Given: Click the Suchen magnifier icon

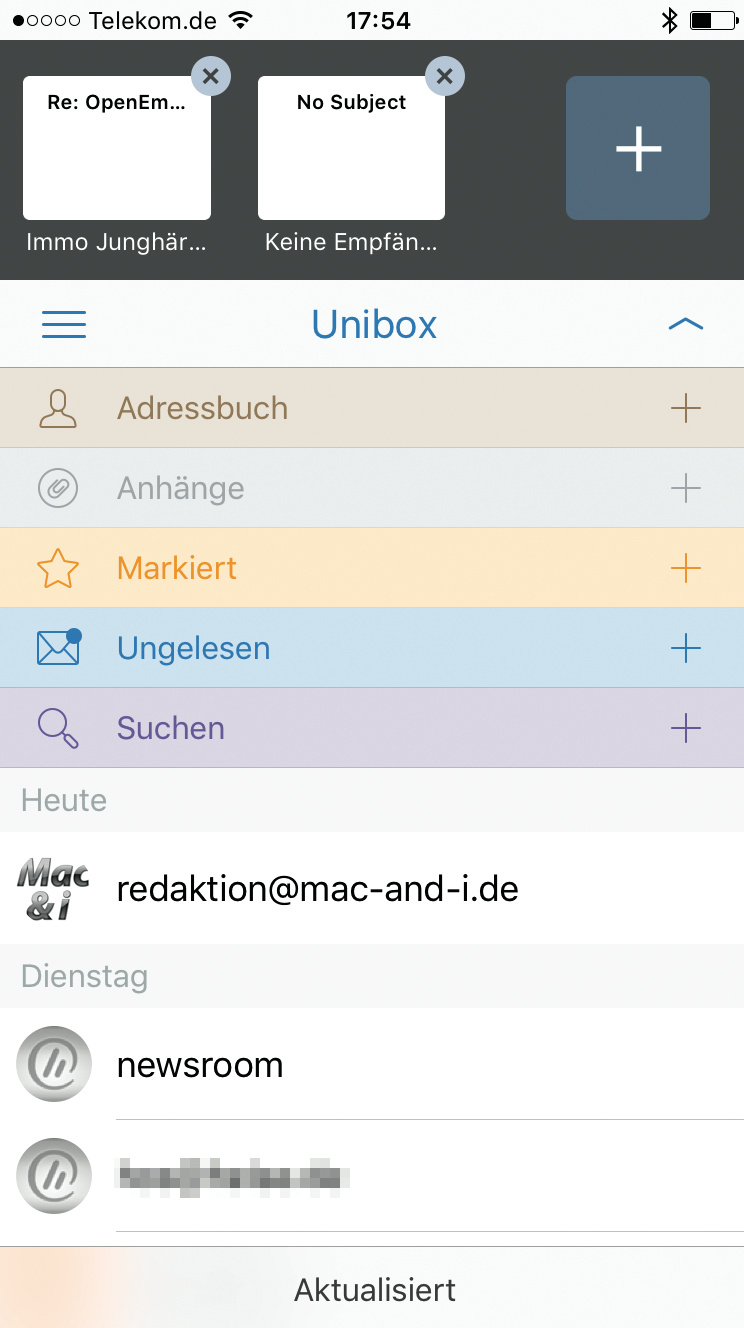Looking at the screenshot, I should (x=58, y=728).
